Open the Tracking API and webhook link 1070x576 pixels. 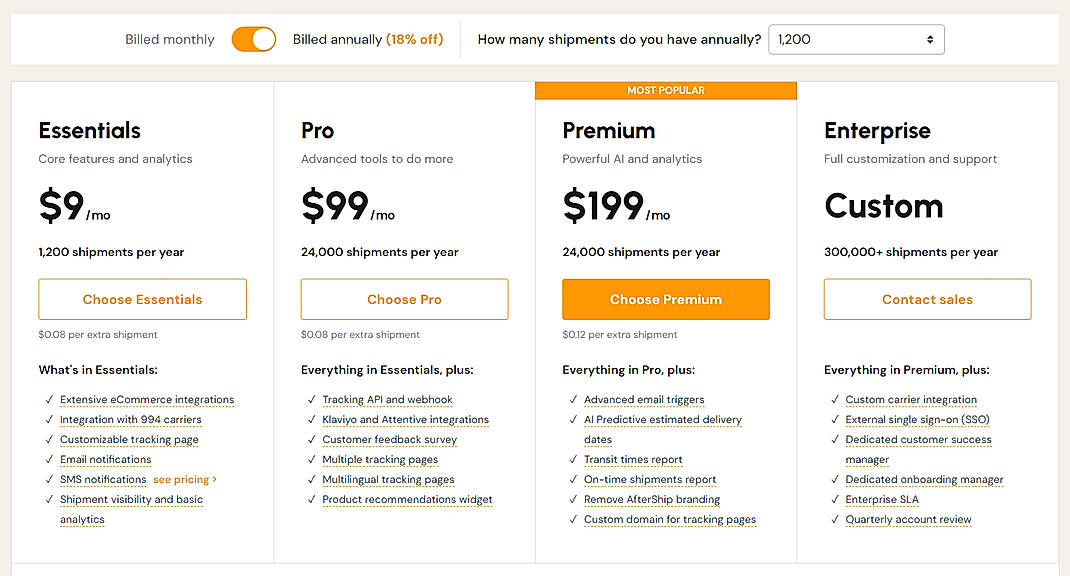tap(387, 399)
